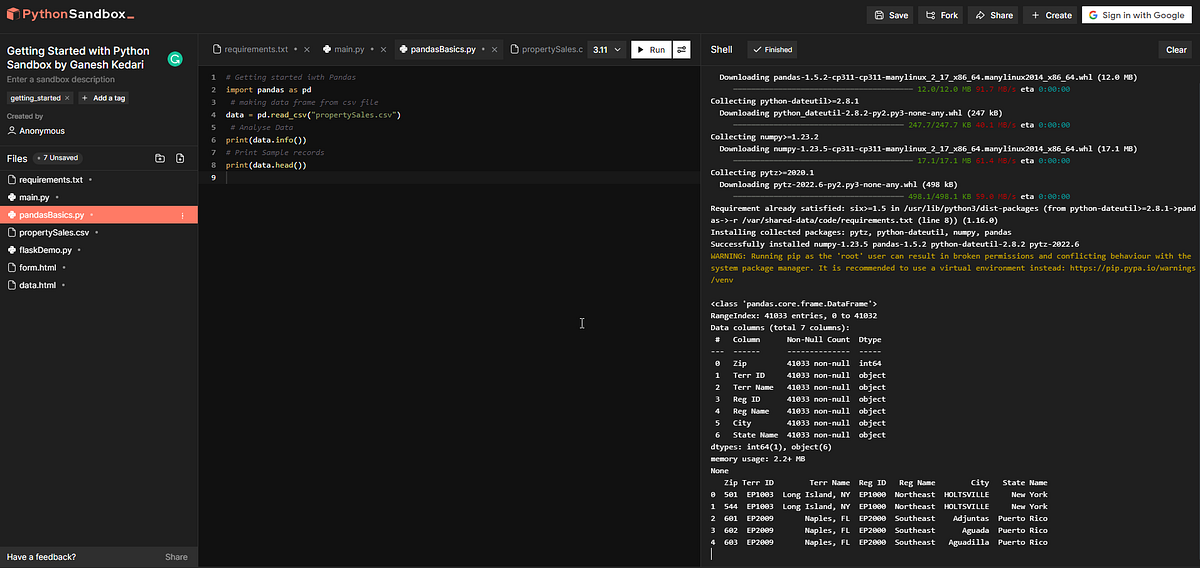This screenshot has width=1200, height=568.
Task: Open run settings icon next to Run
Action: click(682, 49)
